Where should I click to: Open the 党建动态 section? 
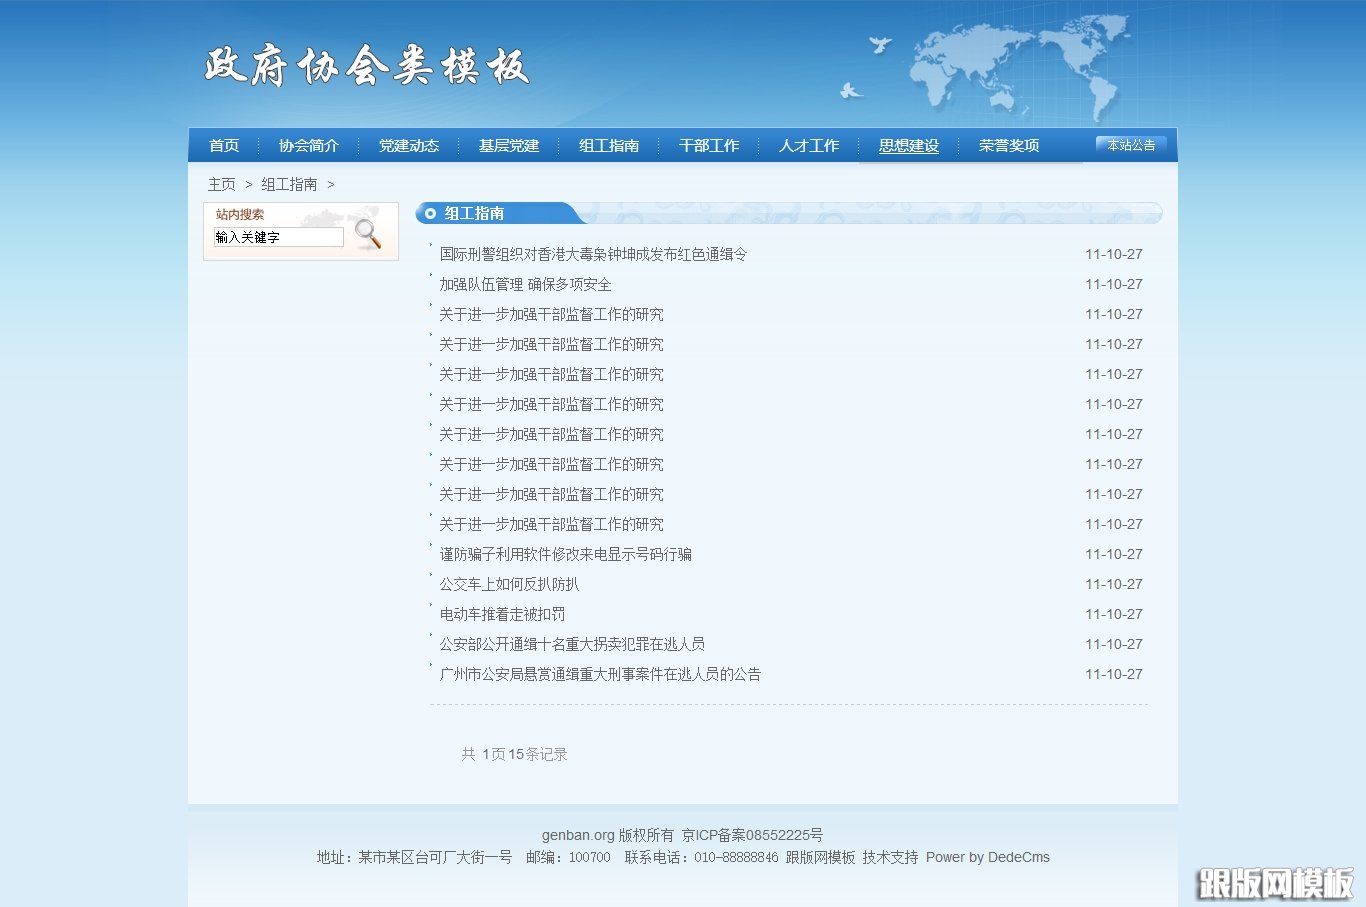click(408, 145)
